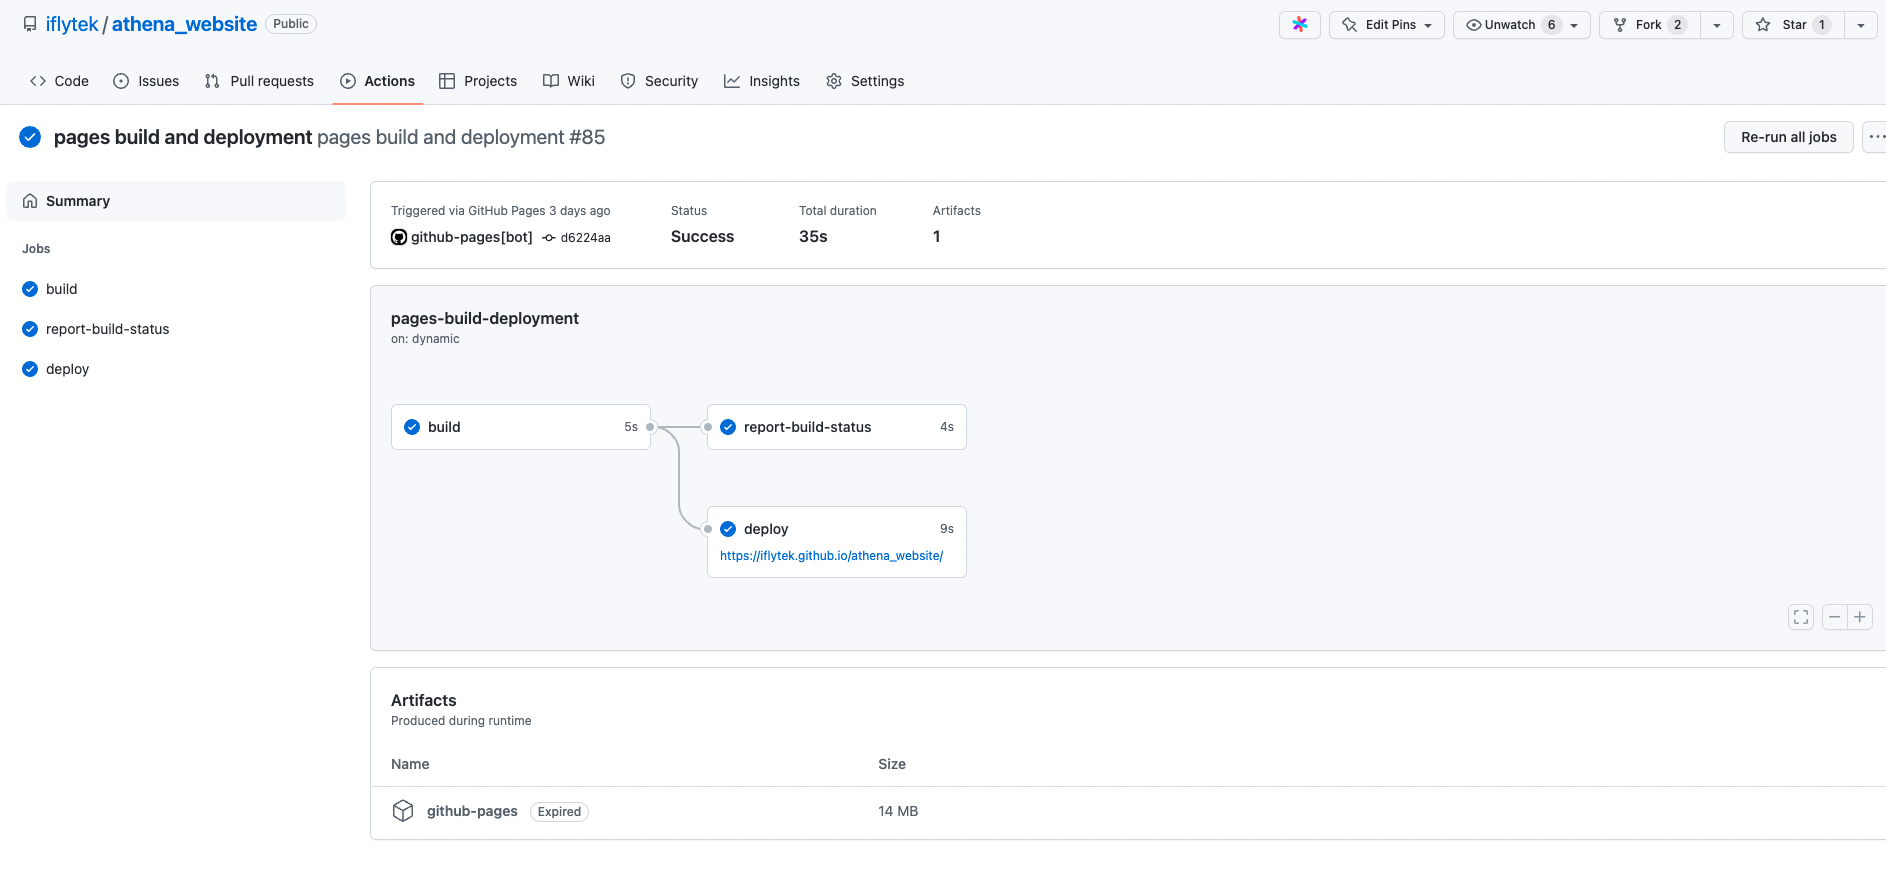Image resolution: width=1886 pixels, height=879 pixels.
Task: Click the Security shield icon
Action: click(628, 81)
